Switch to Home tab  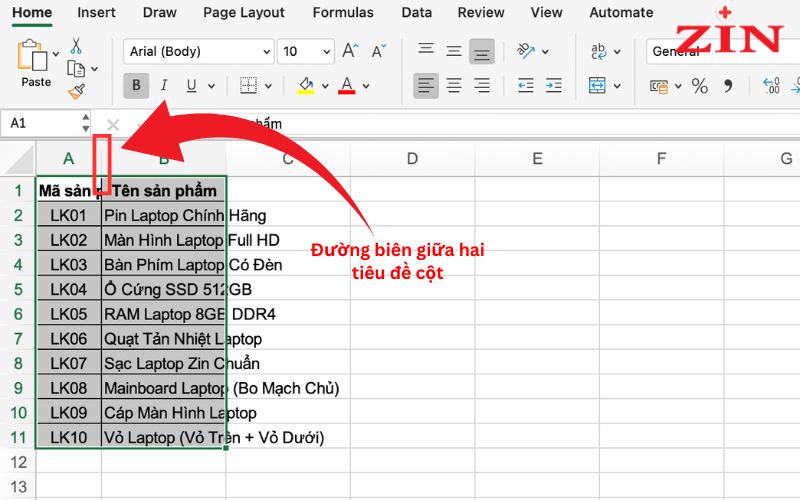coord(32,12)
